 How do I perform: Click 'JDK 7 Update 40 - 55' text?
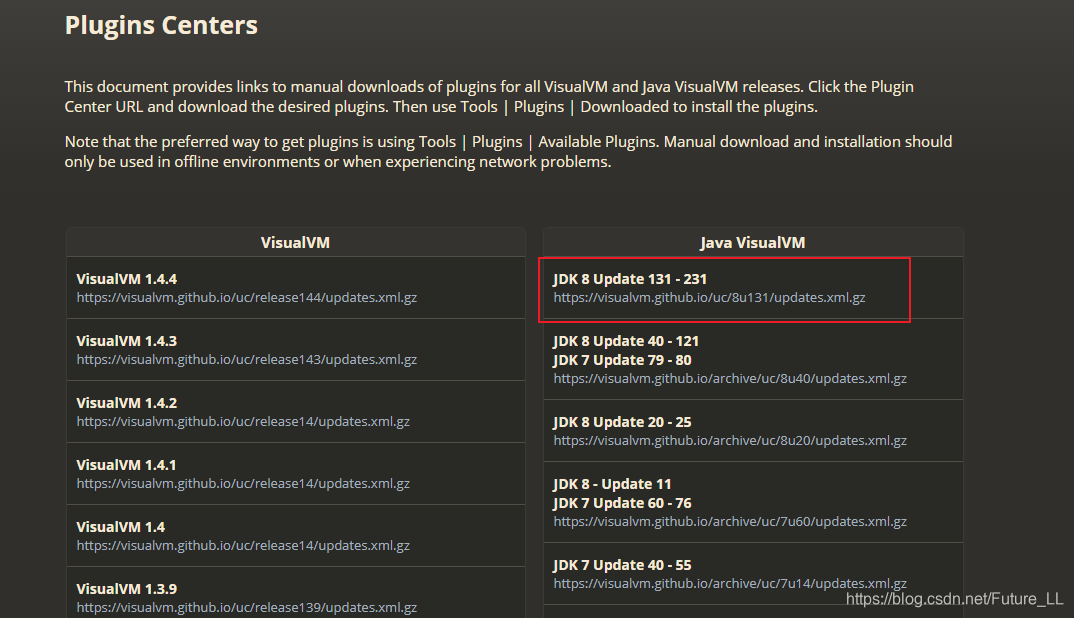[x=623, y=565]
